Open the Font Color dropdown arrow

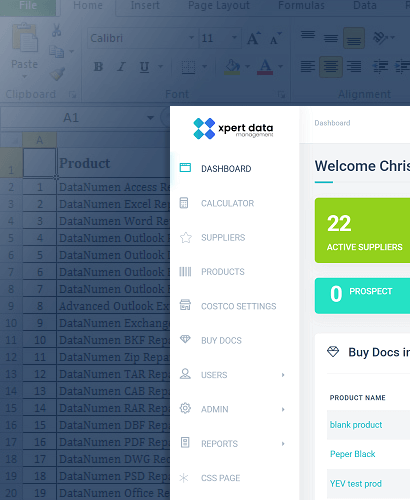tap(280, 67)
